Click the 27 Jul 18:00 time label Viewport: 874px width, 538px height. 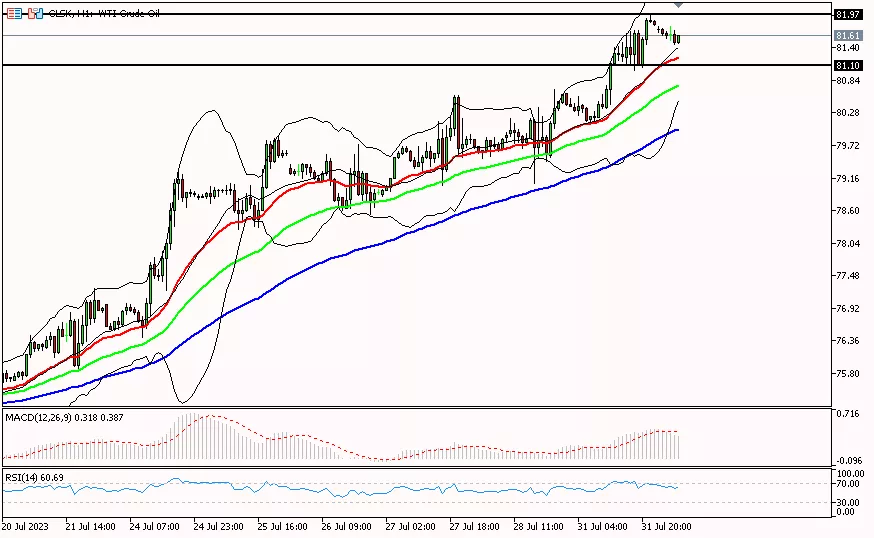point(475,527)
